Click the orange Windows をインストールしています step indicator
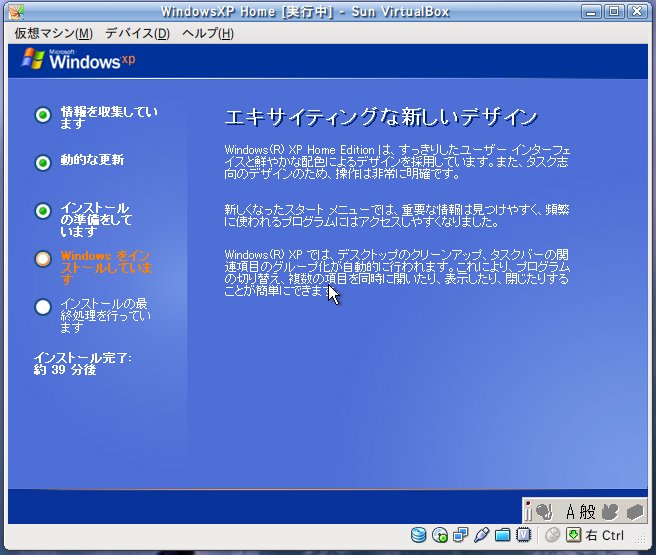Image resolution: width=656 pixels, height=555 pixels. point(43,259)
